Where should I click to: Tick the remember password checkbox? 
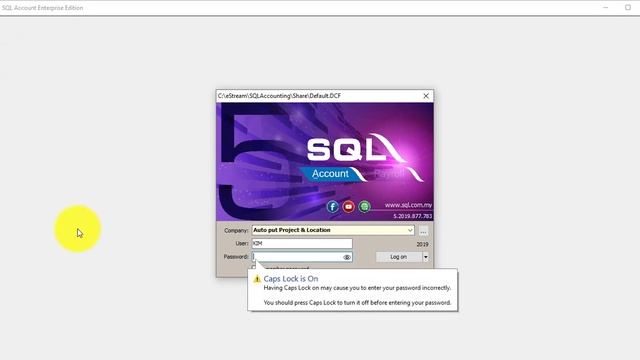tap(254, 267)
